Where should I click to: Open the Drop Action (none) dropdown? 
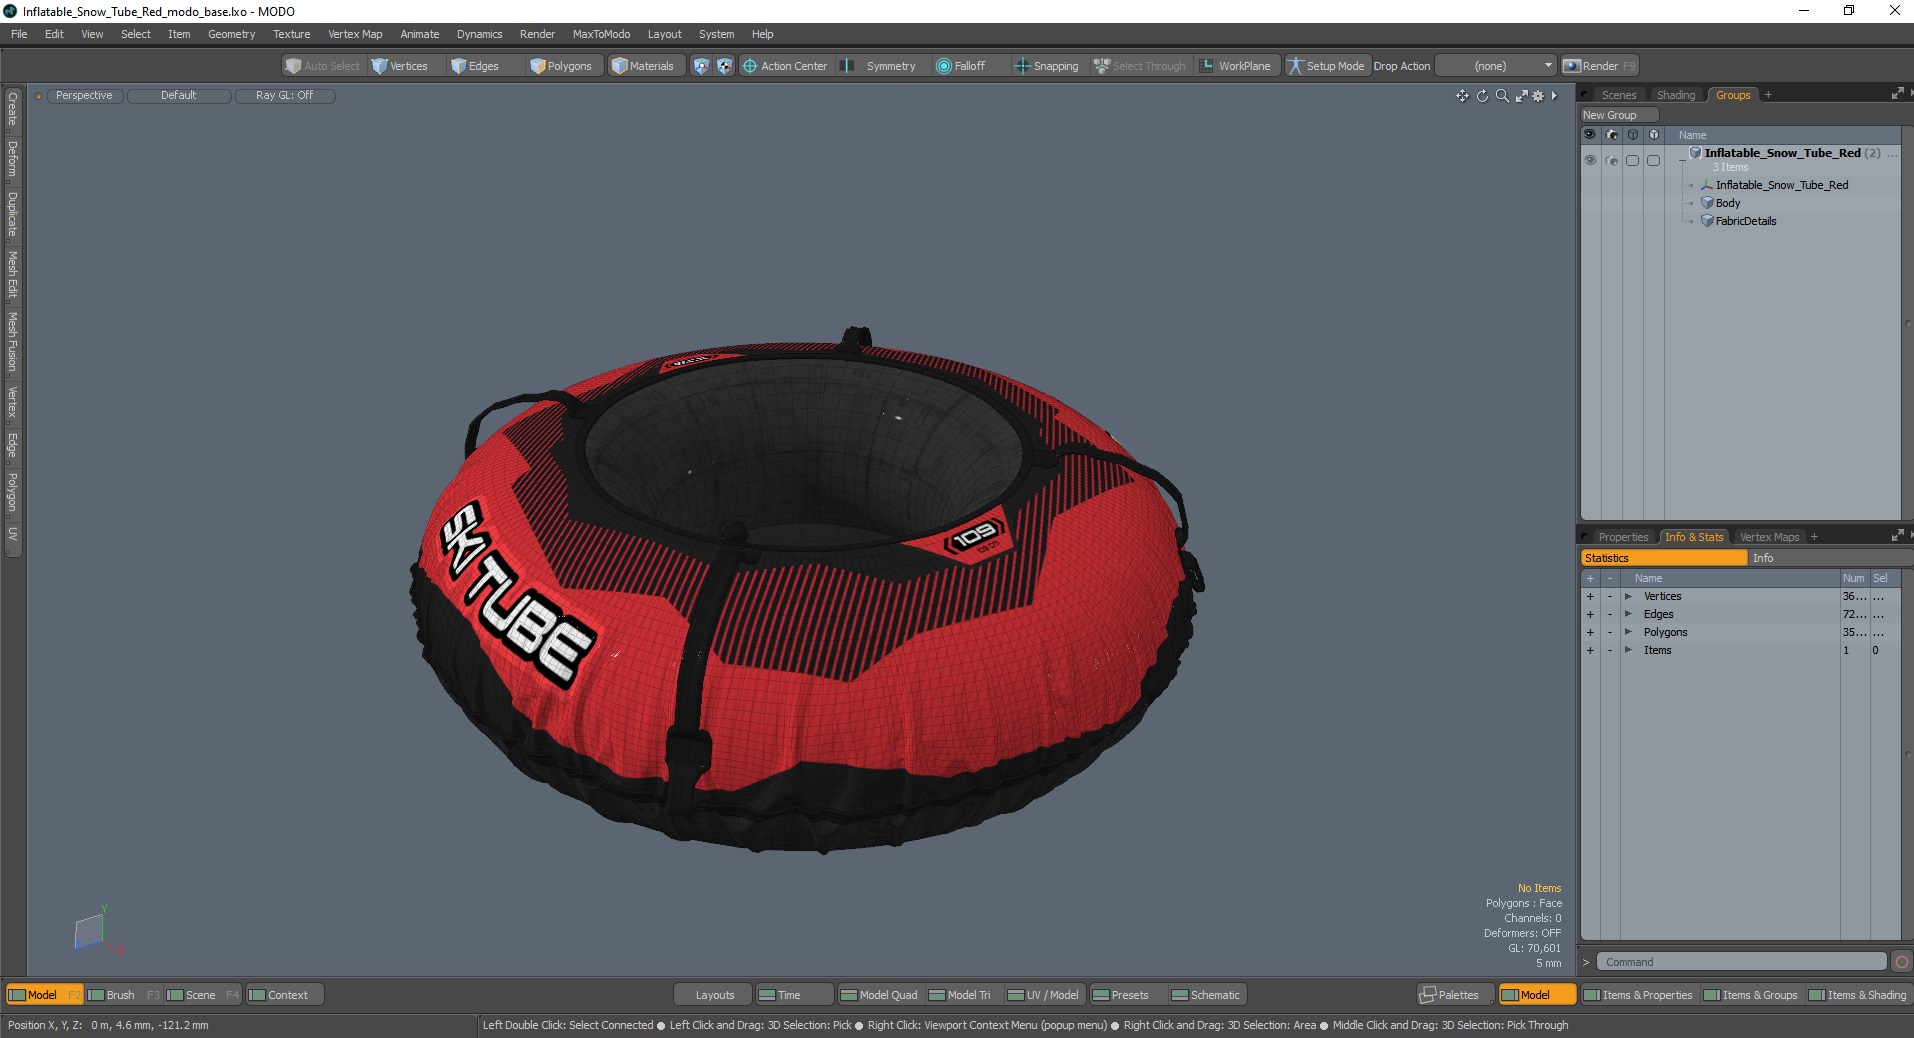pos(1497,66)
